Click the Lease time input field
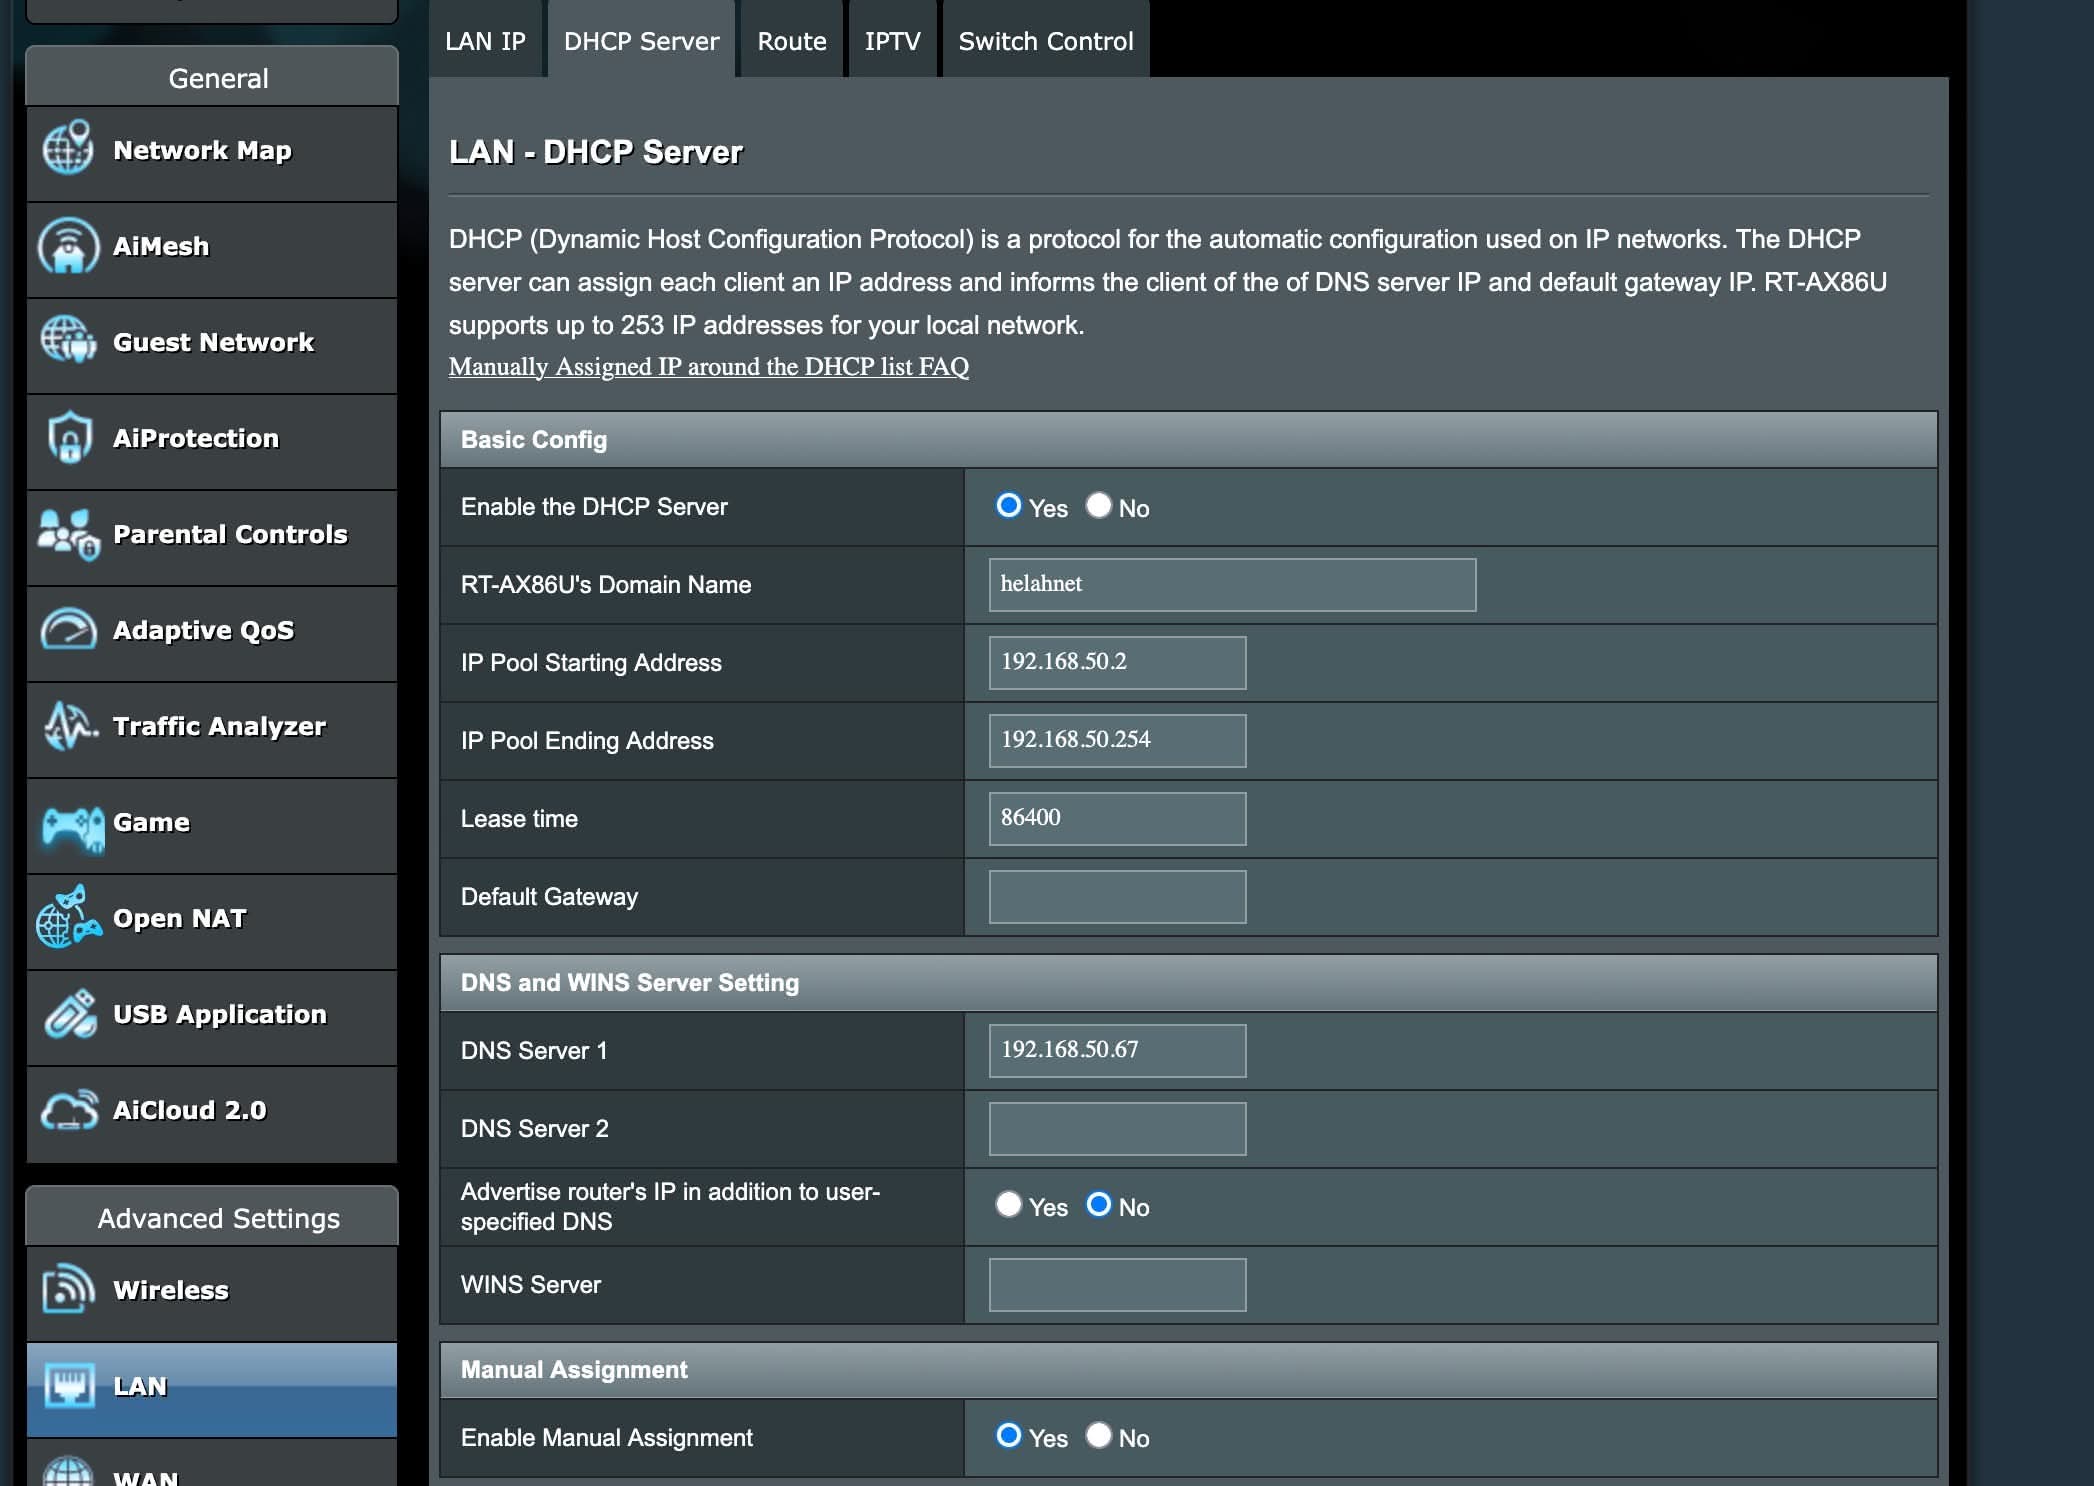Image resolution: width=2094 pixels, height=1486 pixels. point(1117,818)
